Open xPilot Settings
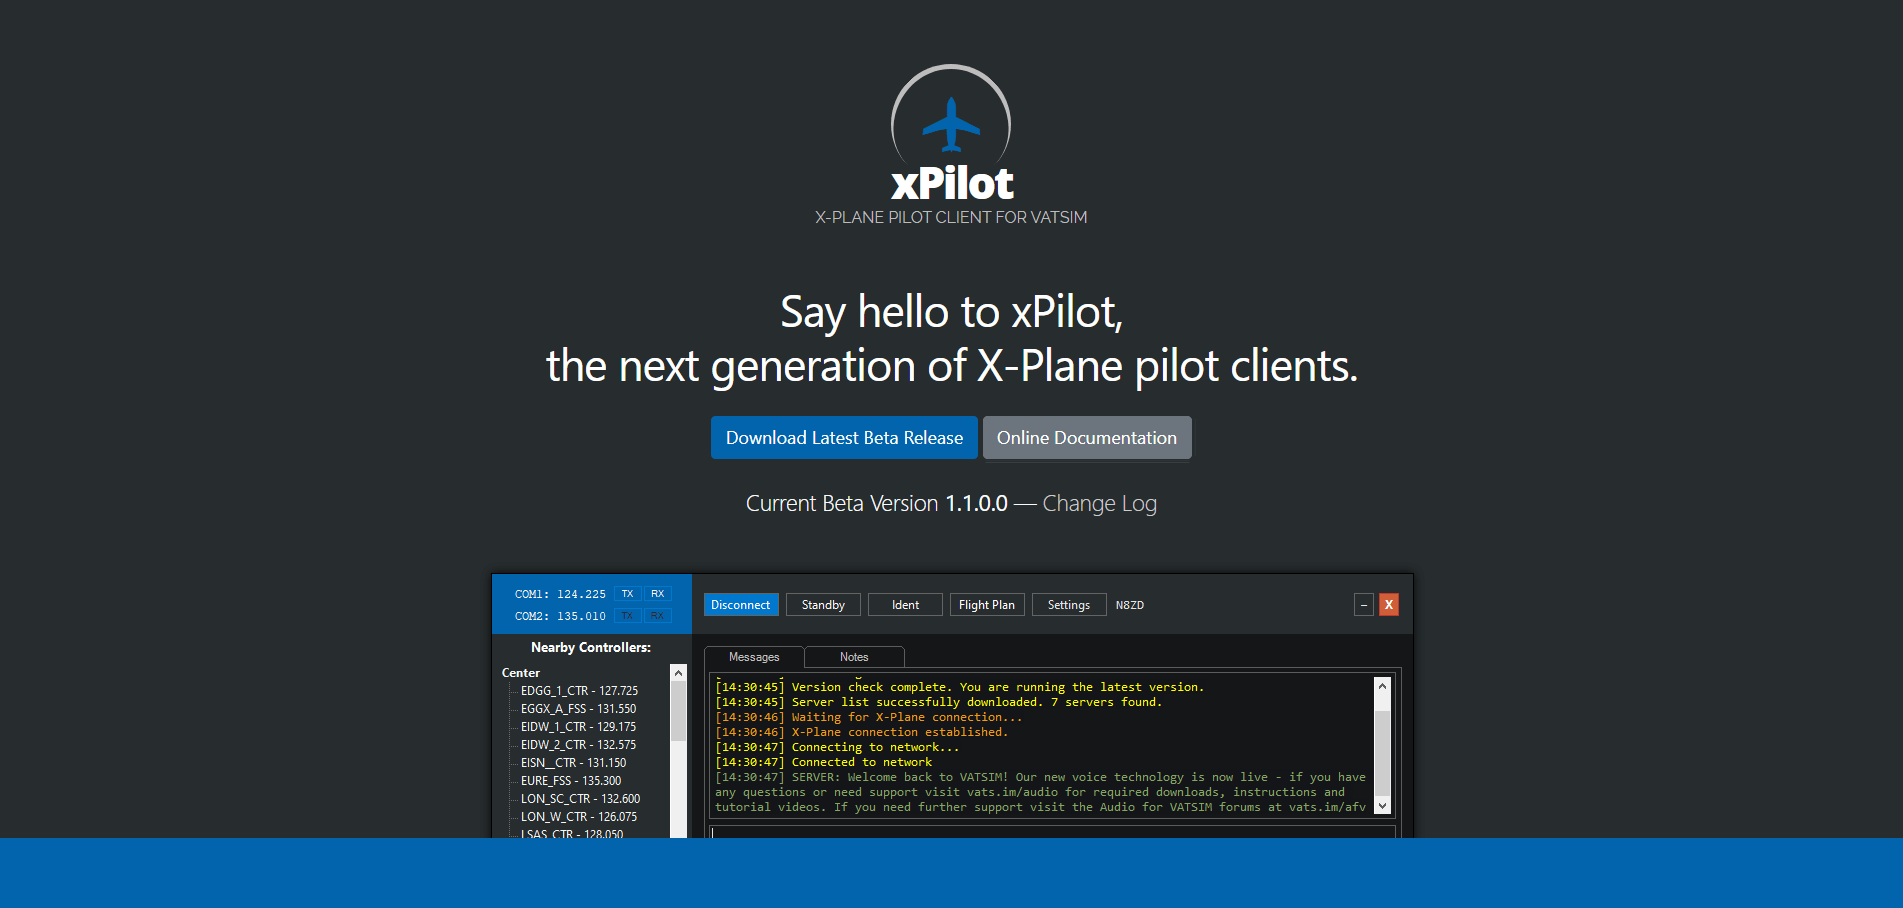This screenshot has height=908, width=1903. click(x=1068, y=604)
